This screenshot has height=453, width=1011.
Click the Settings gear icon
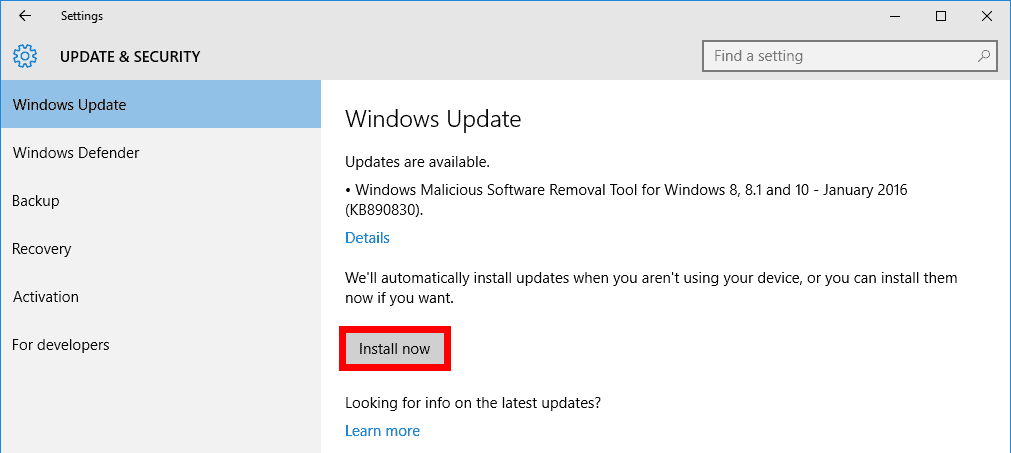coord(25,56)
